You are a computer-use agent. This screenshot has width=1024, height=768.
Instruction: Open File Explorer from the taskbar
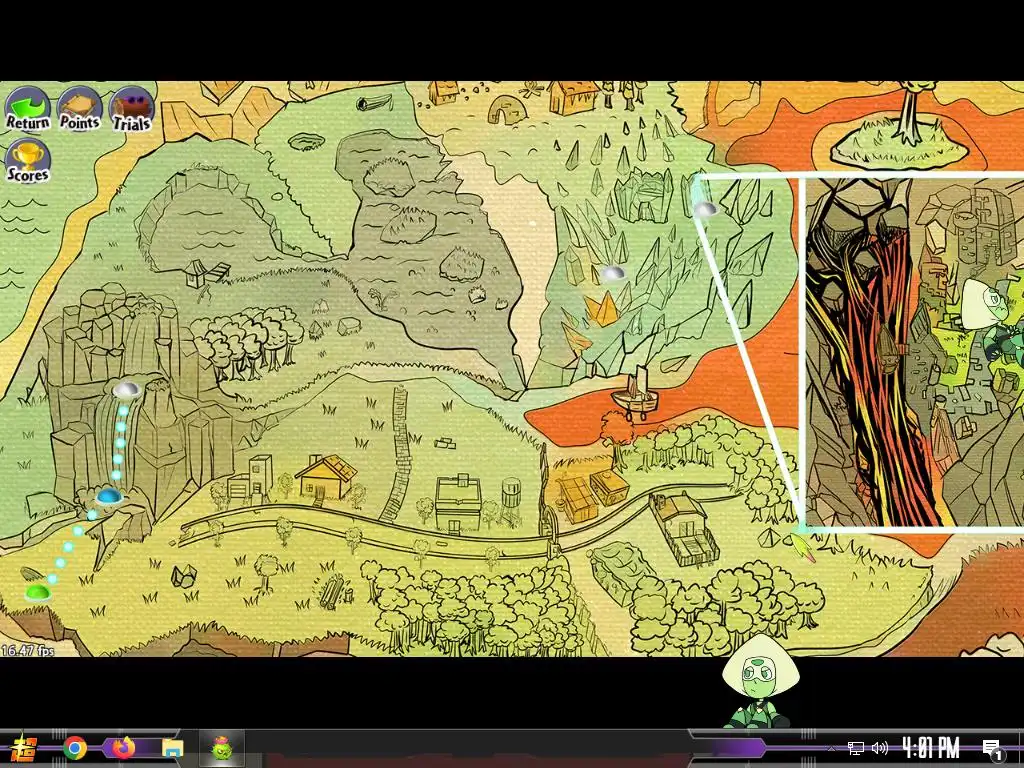[x=172, y=748]
